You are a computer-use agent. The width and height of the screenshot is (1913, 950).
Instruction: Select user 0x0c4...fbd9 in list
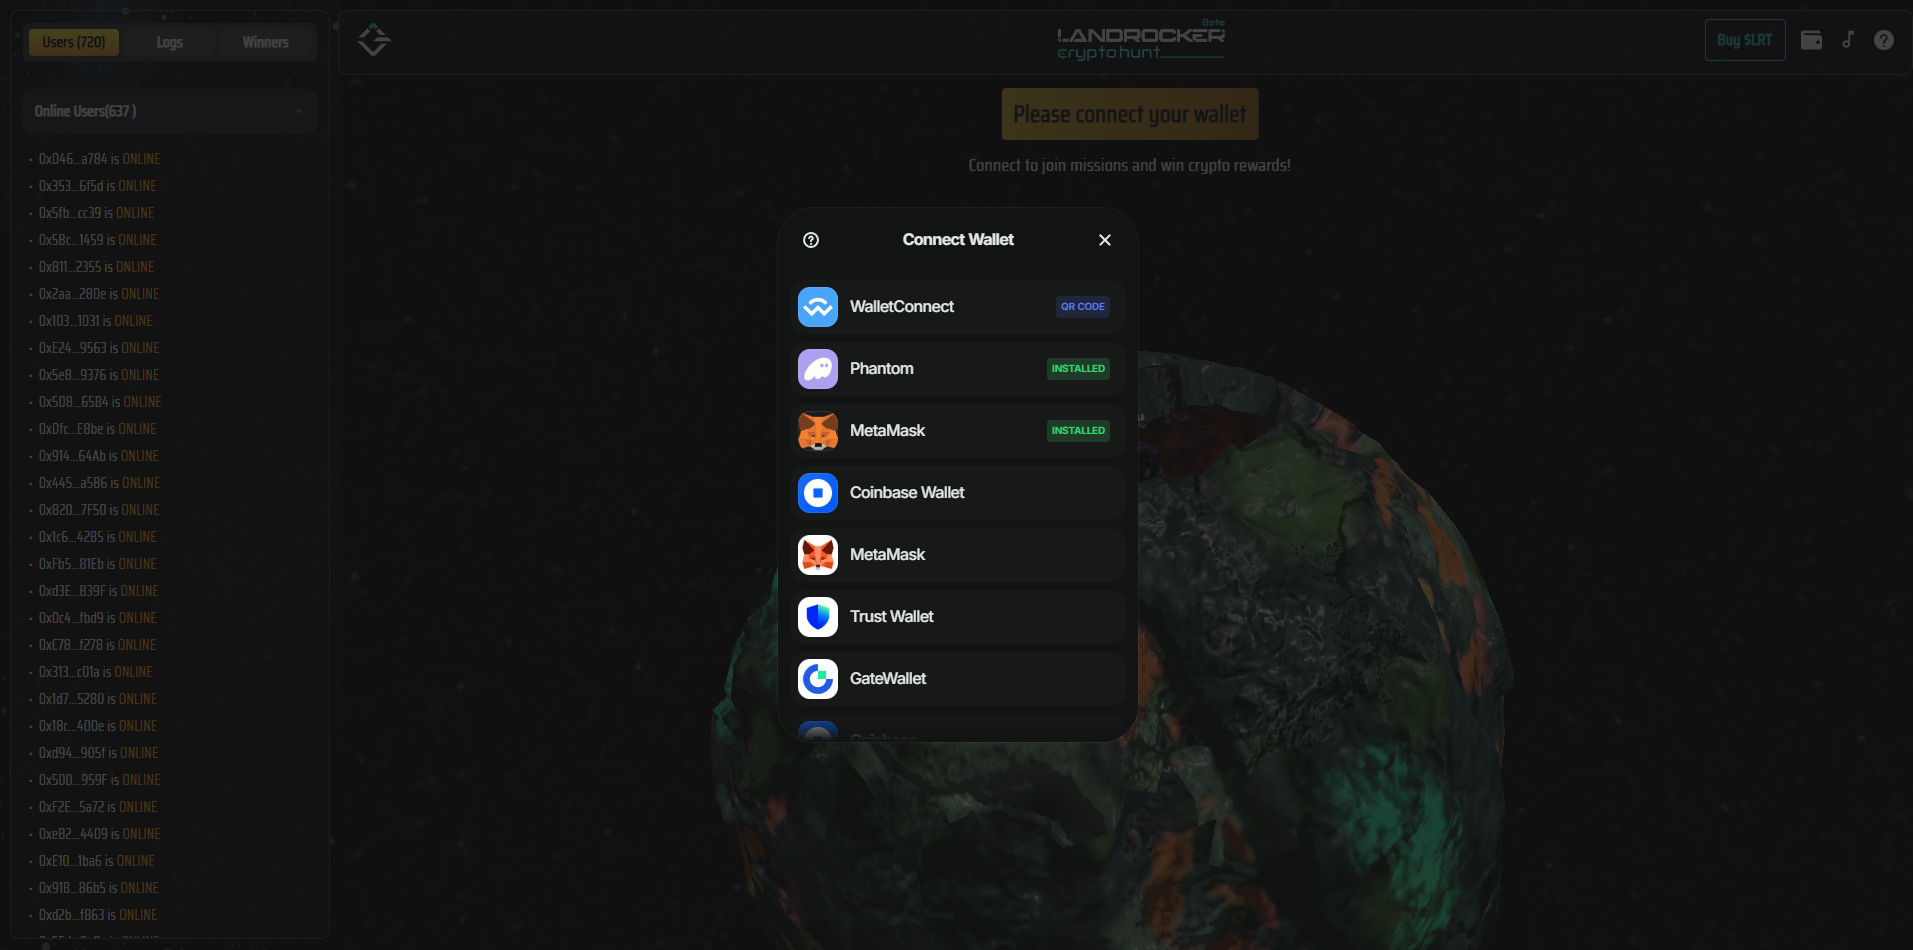97,618
